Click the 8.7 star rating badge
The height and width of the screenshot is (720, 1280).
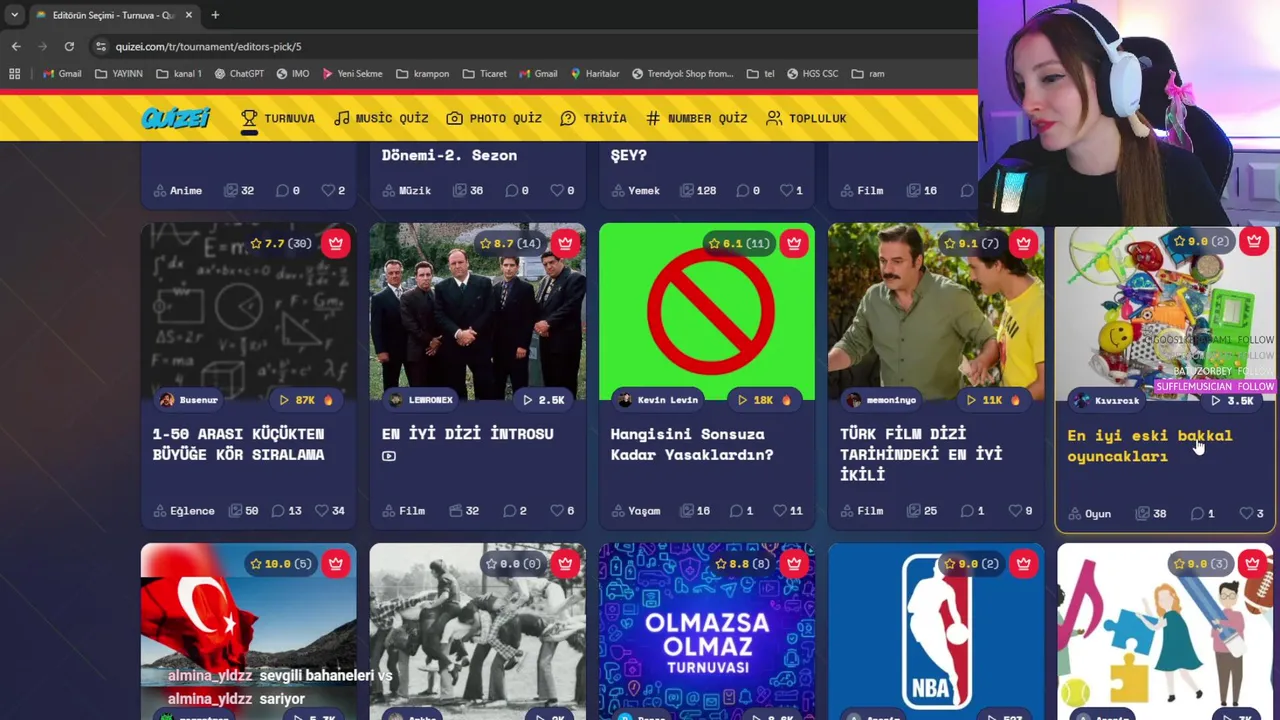pyautogui.click(x=510, y=243)
